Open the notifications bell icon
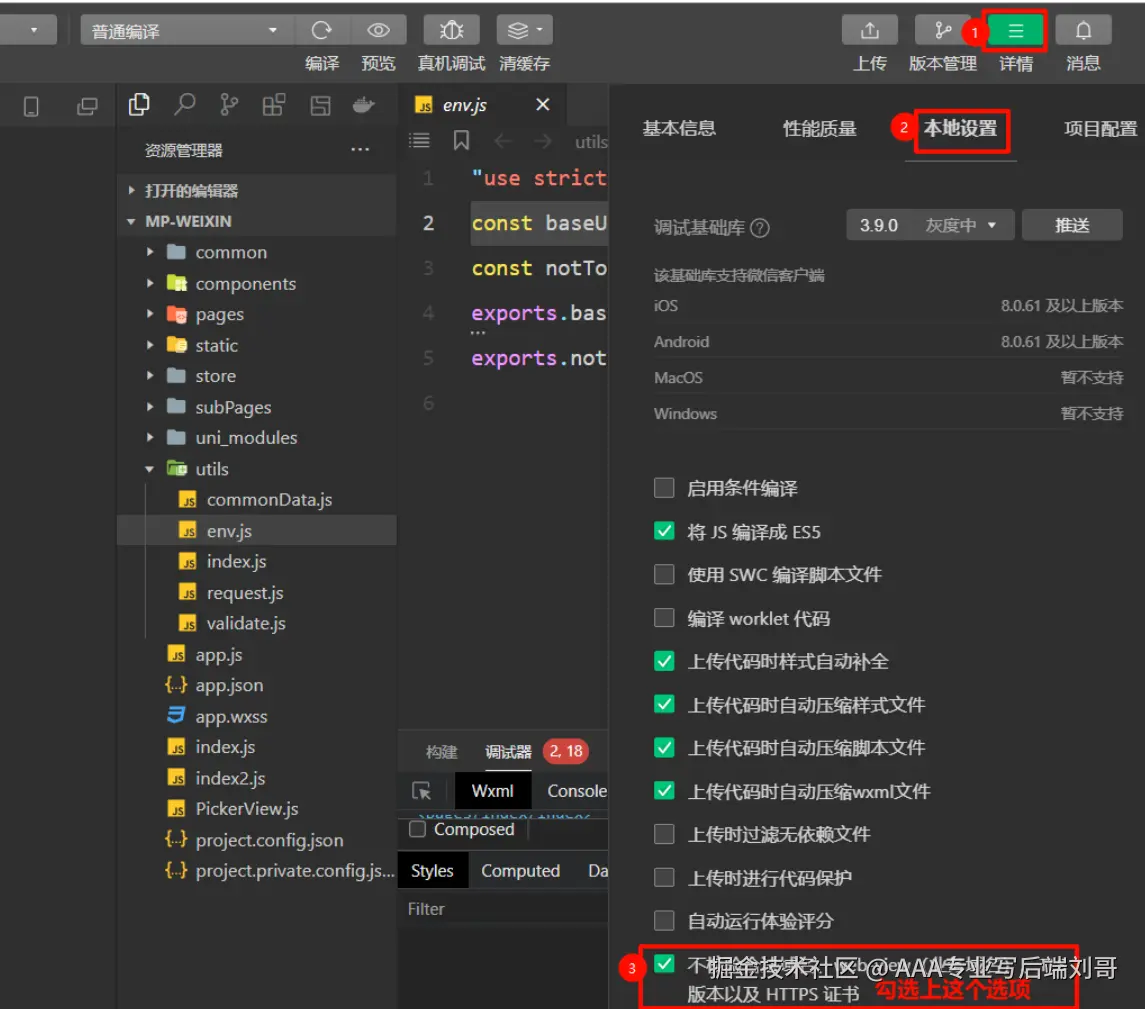The width and height of the screenshot is (1145, 1009). point(1083,31)
